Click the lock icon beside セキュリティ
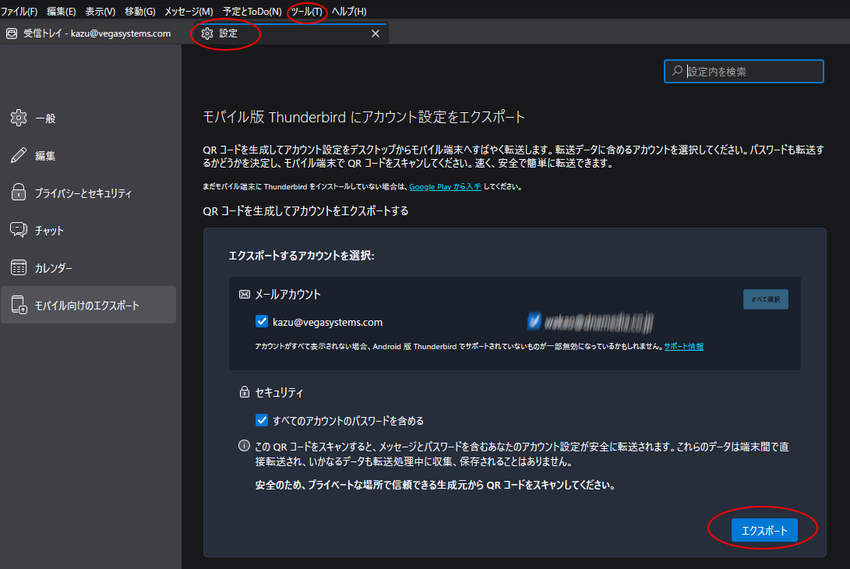 coord(244,392)
